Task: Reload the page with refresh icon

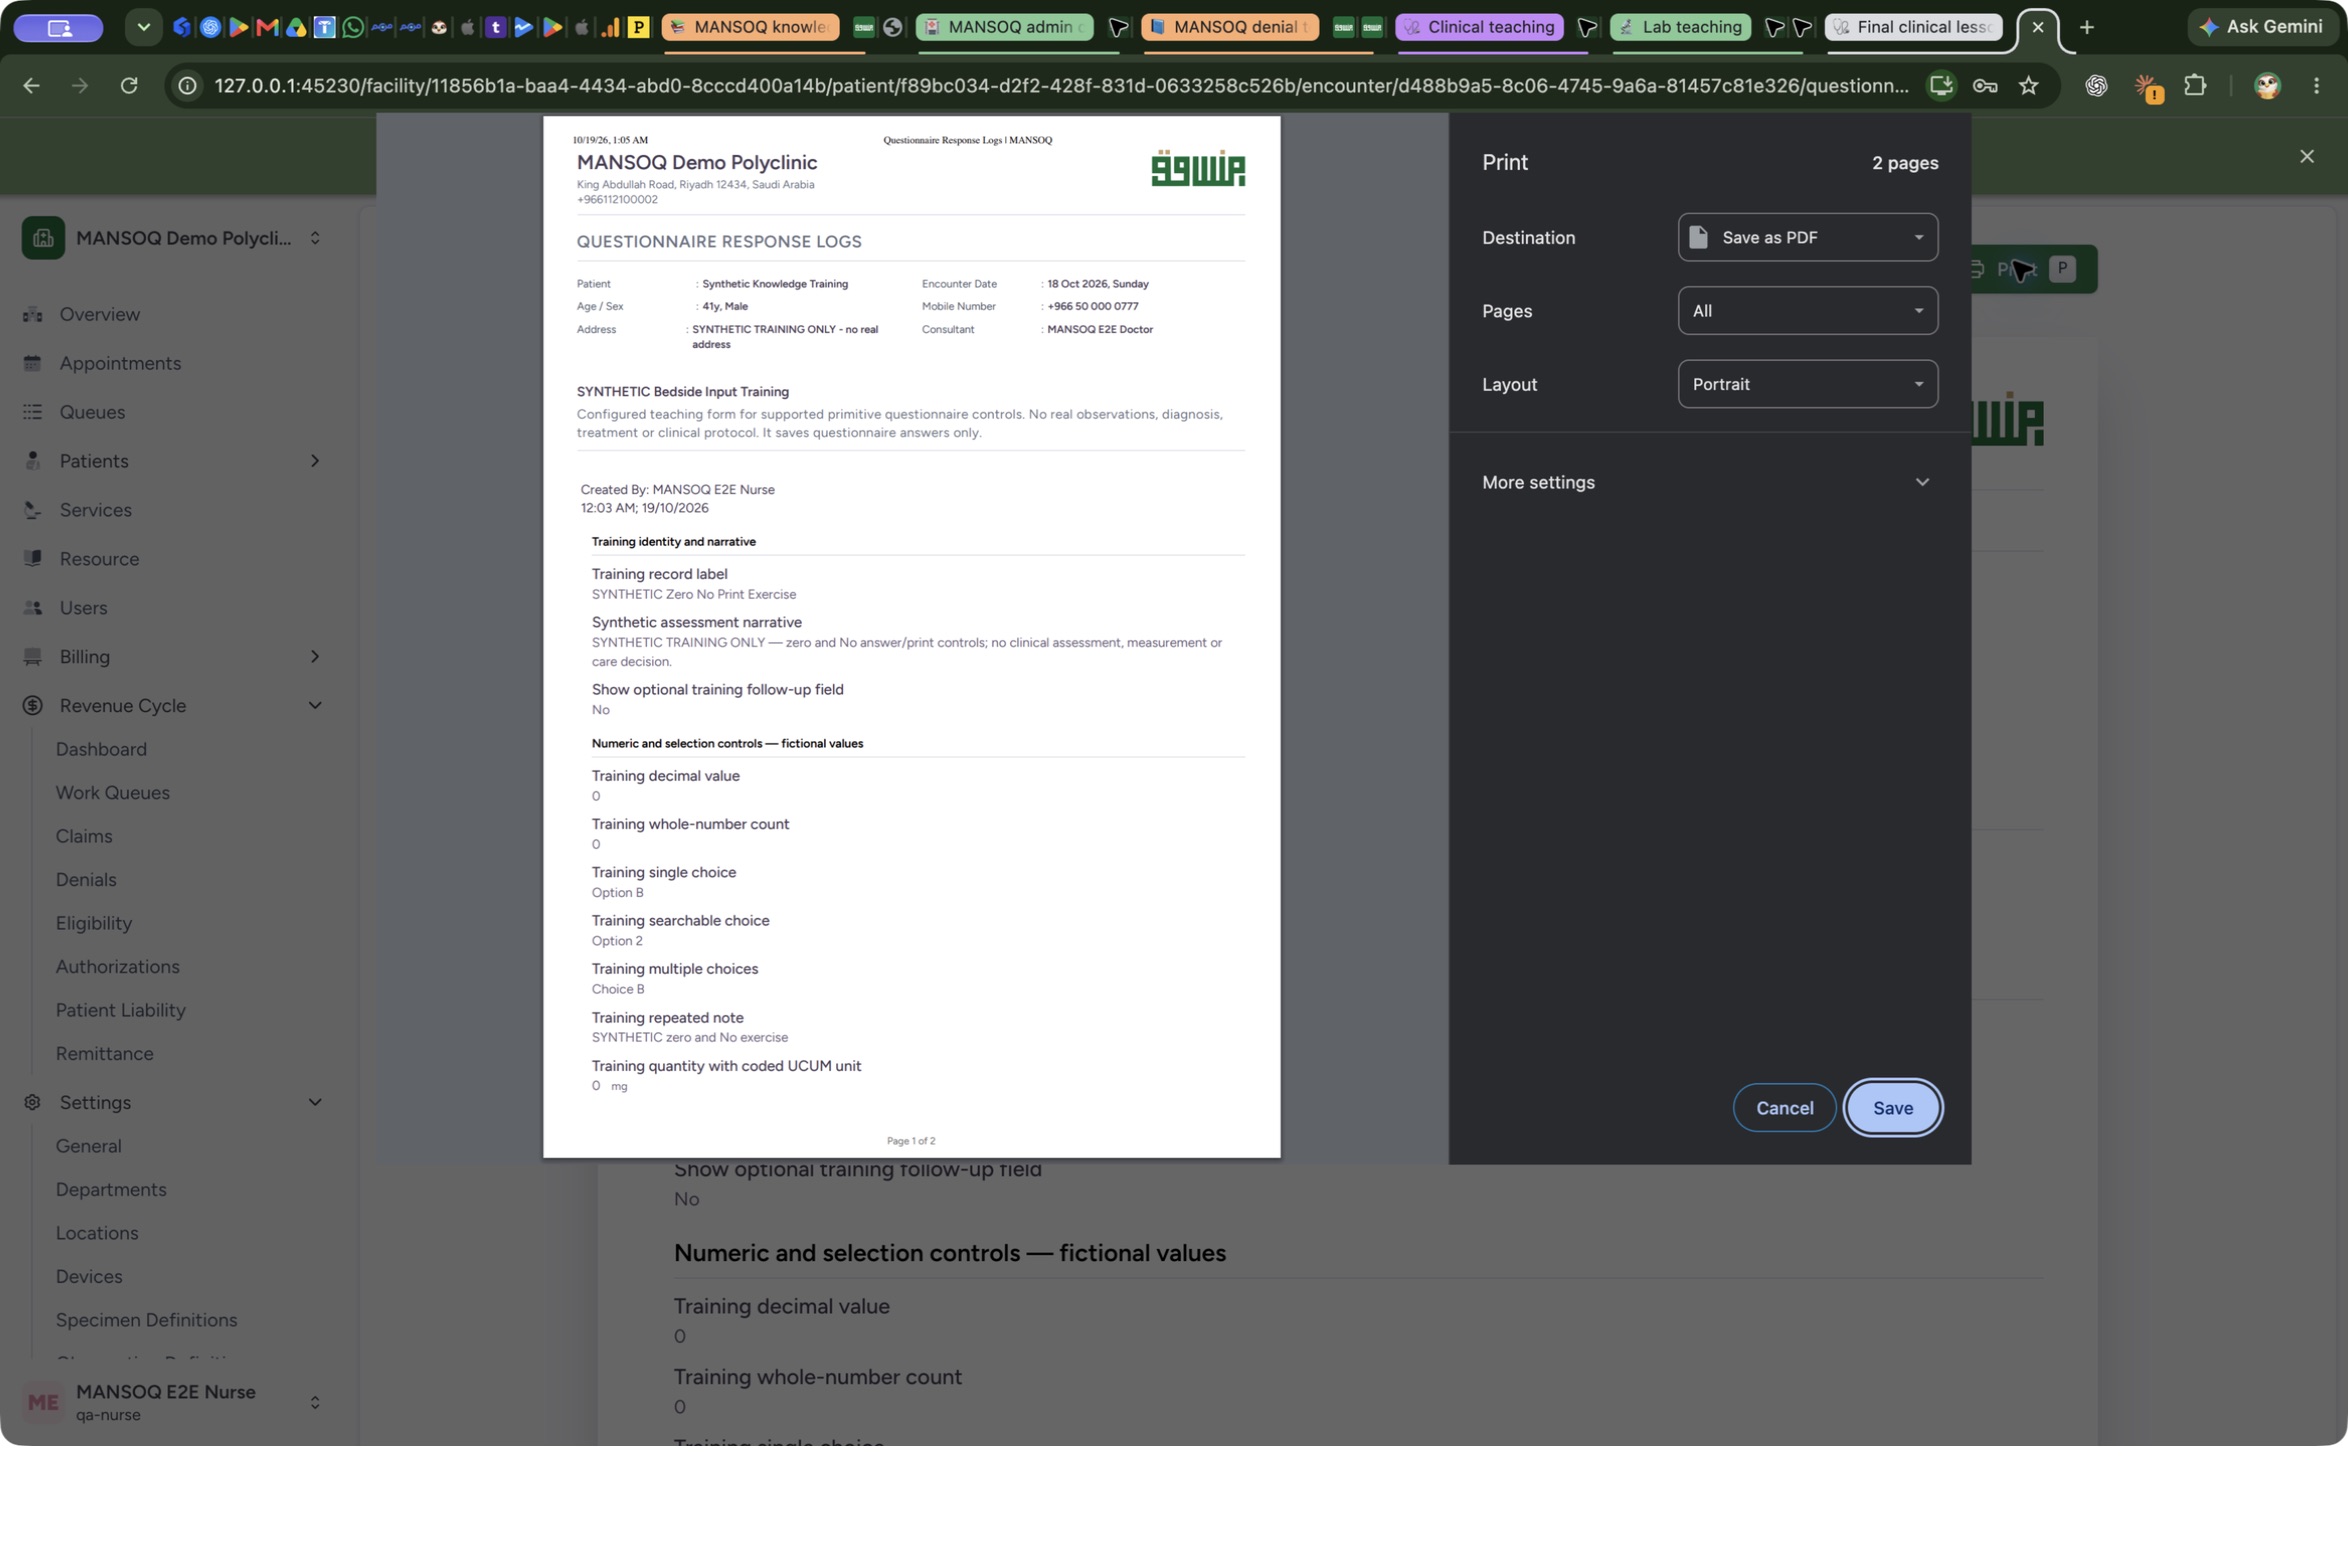Action: (x=129, y=86)
